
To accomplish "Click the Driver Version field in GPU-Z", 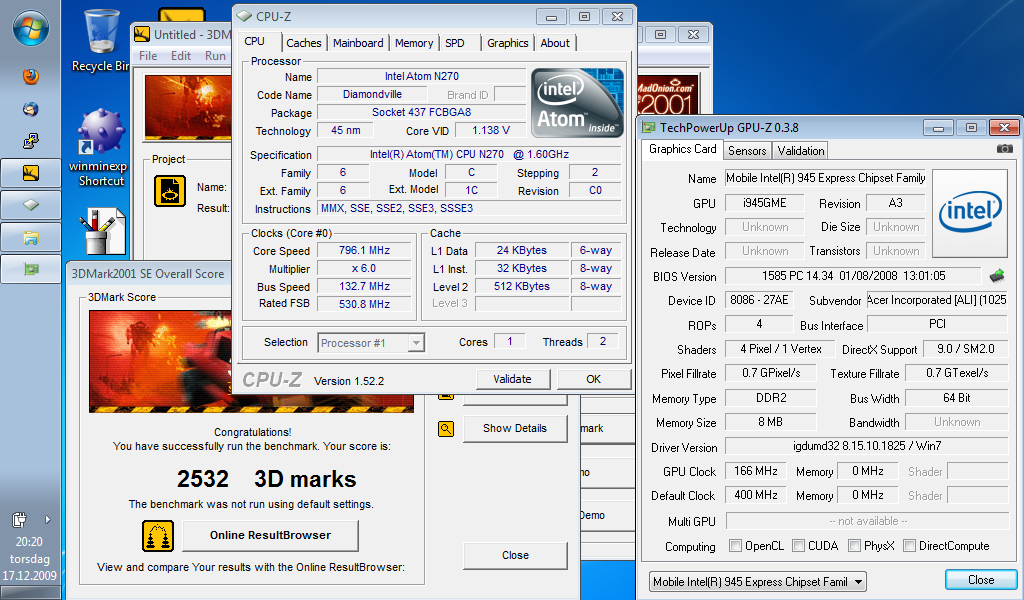I will pos(867,446).
